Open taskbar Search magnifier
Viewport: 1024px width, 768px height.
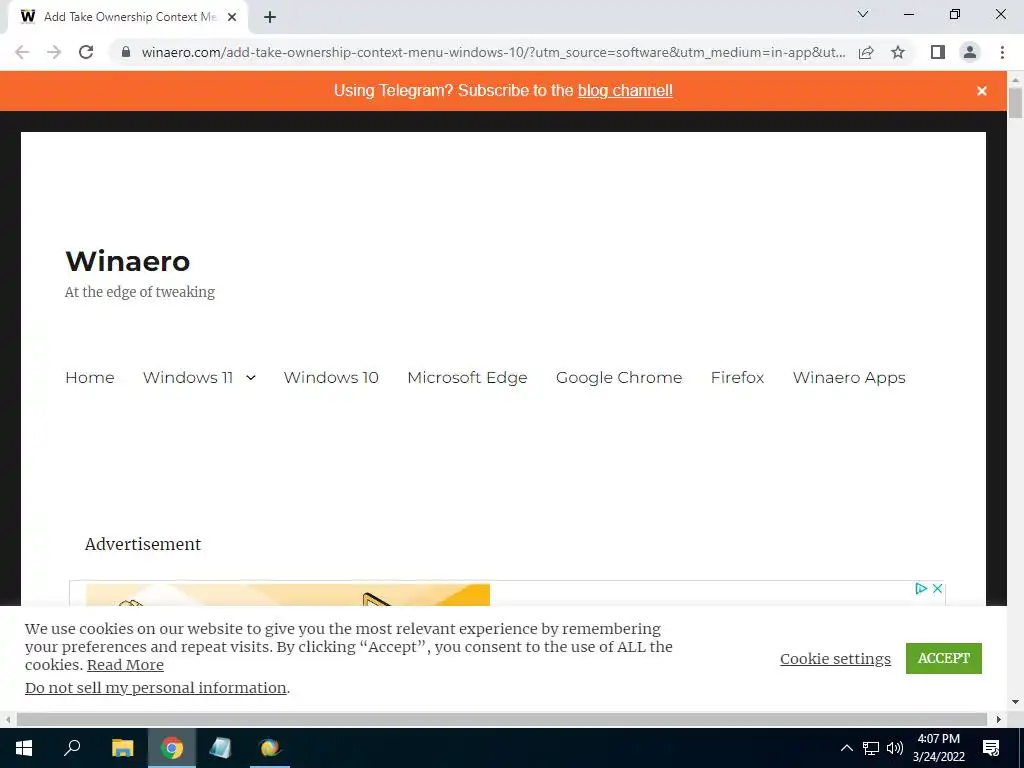[x=72, y=747]
